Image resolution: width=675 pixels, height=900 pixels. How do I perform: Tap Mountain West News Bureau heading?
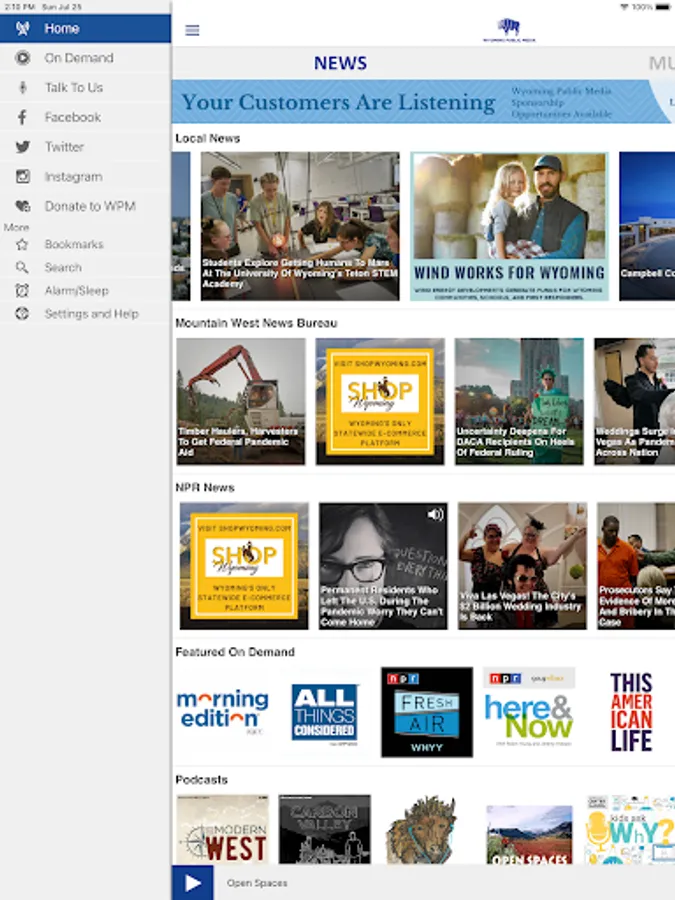click(256, 323)
